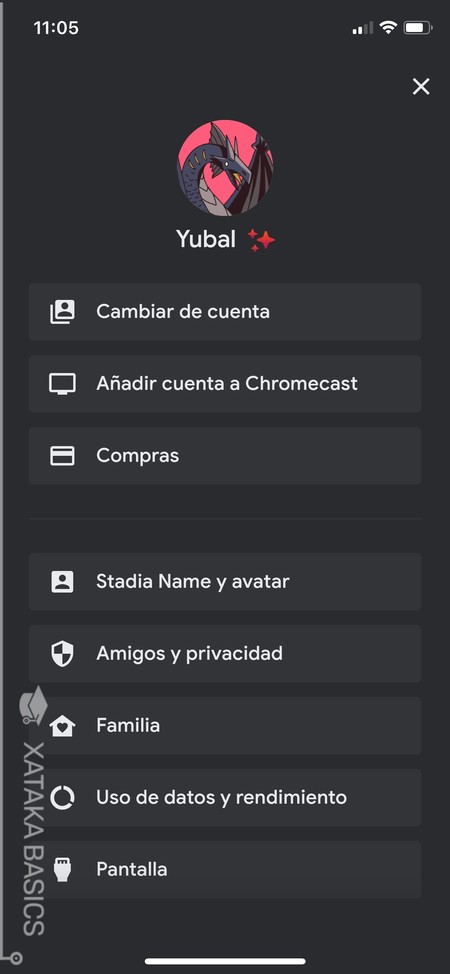Open Uso de datos y rendimiento
The image size is (450, 974).
point(225,798)
